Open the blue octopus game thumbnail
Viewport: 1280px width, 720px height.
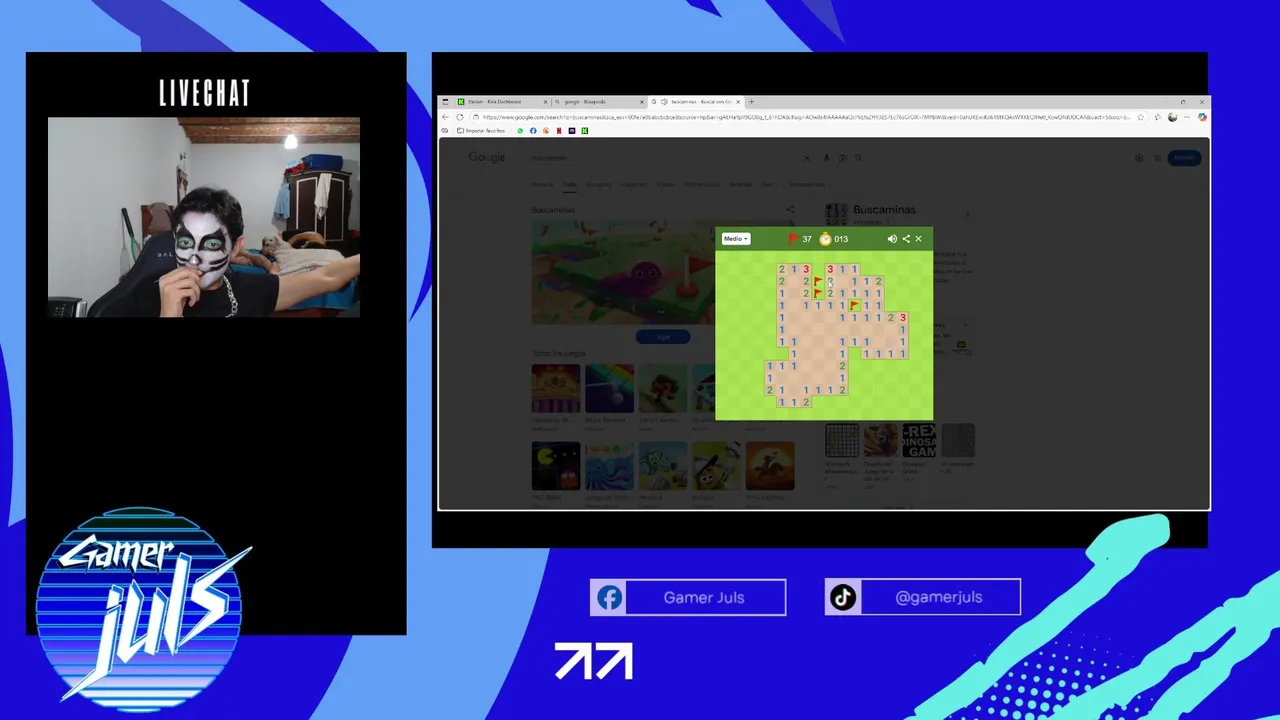point(609,466)
